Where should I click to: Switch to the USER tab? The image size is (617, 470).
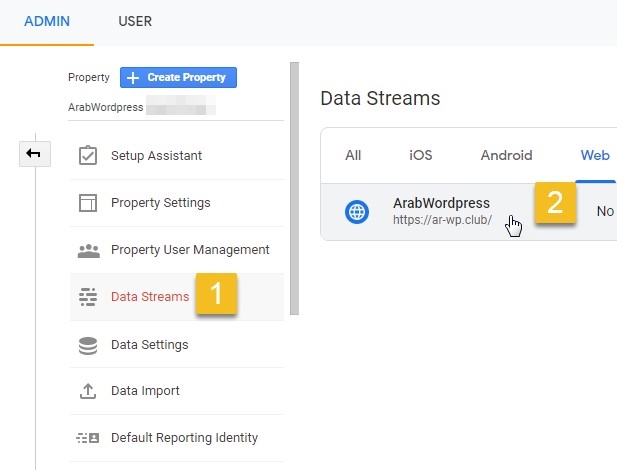(135, 21)
